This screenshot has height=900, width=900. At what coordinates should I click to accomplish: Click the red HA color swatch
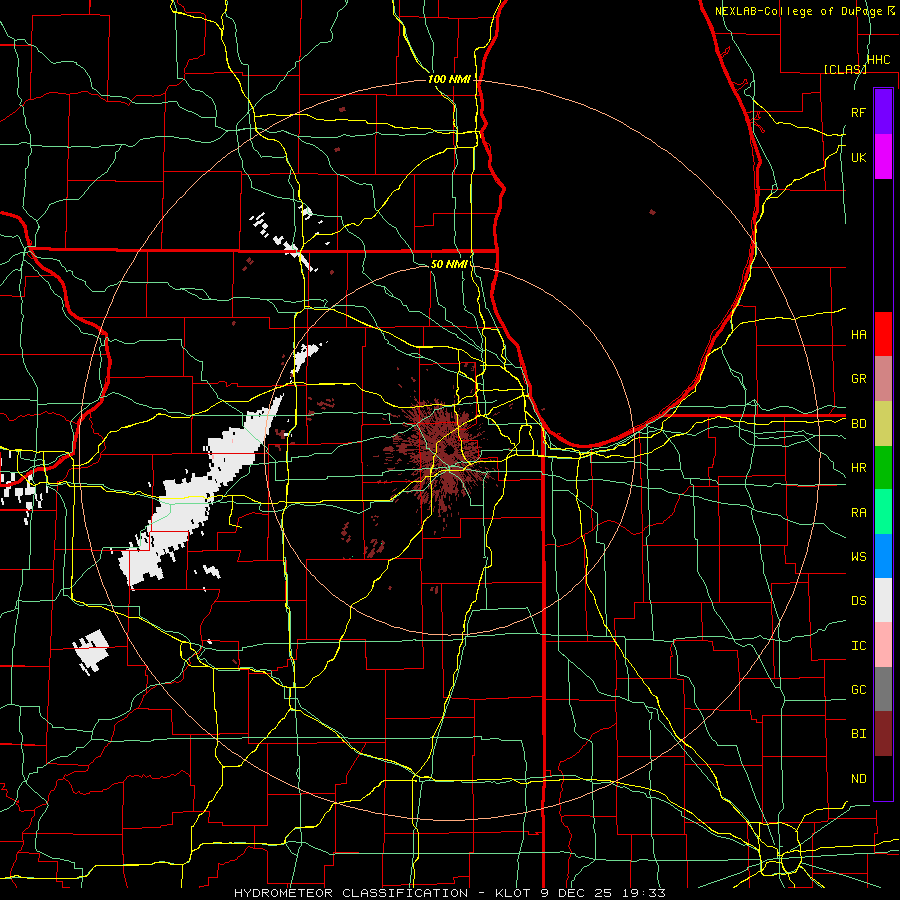[x=883, y=334]
